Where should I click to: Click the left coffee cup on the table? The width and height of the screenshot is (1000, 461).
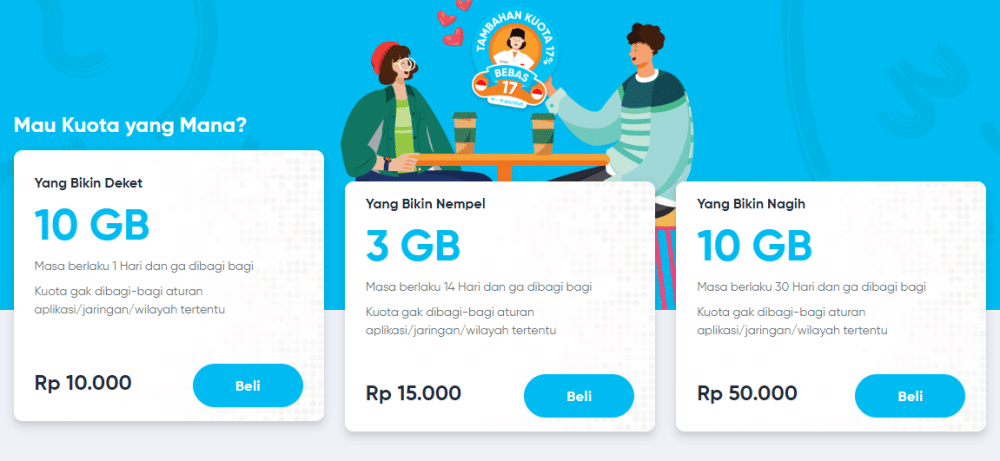point(466,133)
